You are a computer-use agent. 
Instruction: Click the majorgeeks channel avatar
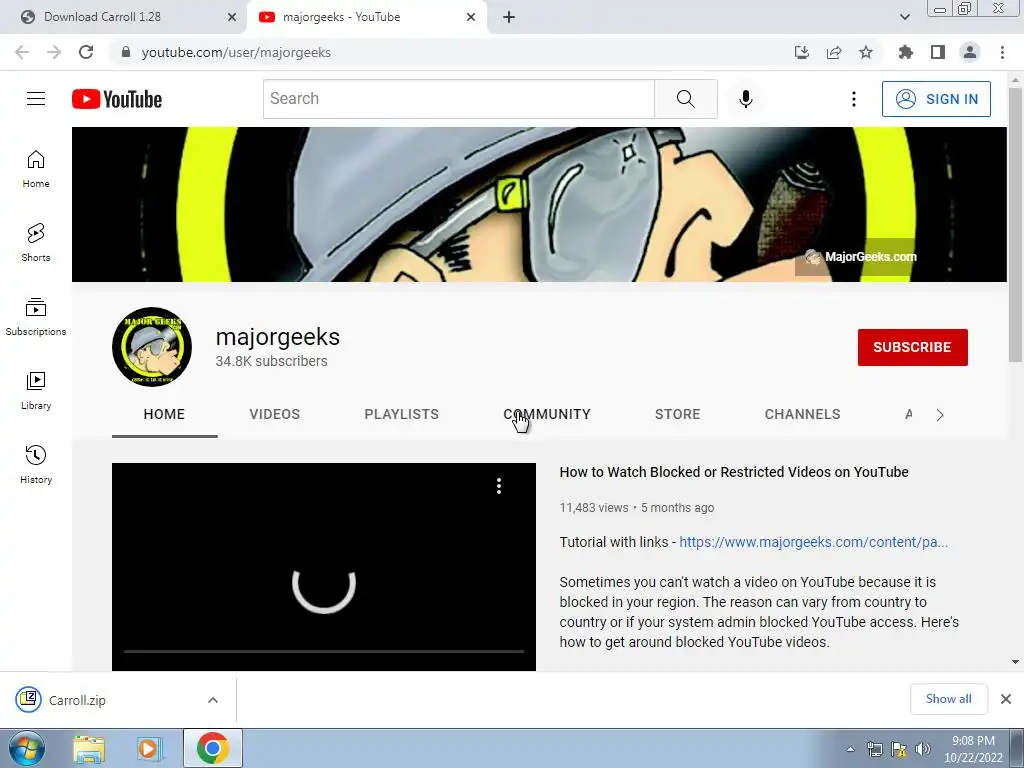[x=152, y=347]
